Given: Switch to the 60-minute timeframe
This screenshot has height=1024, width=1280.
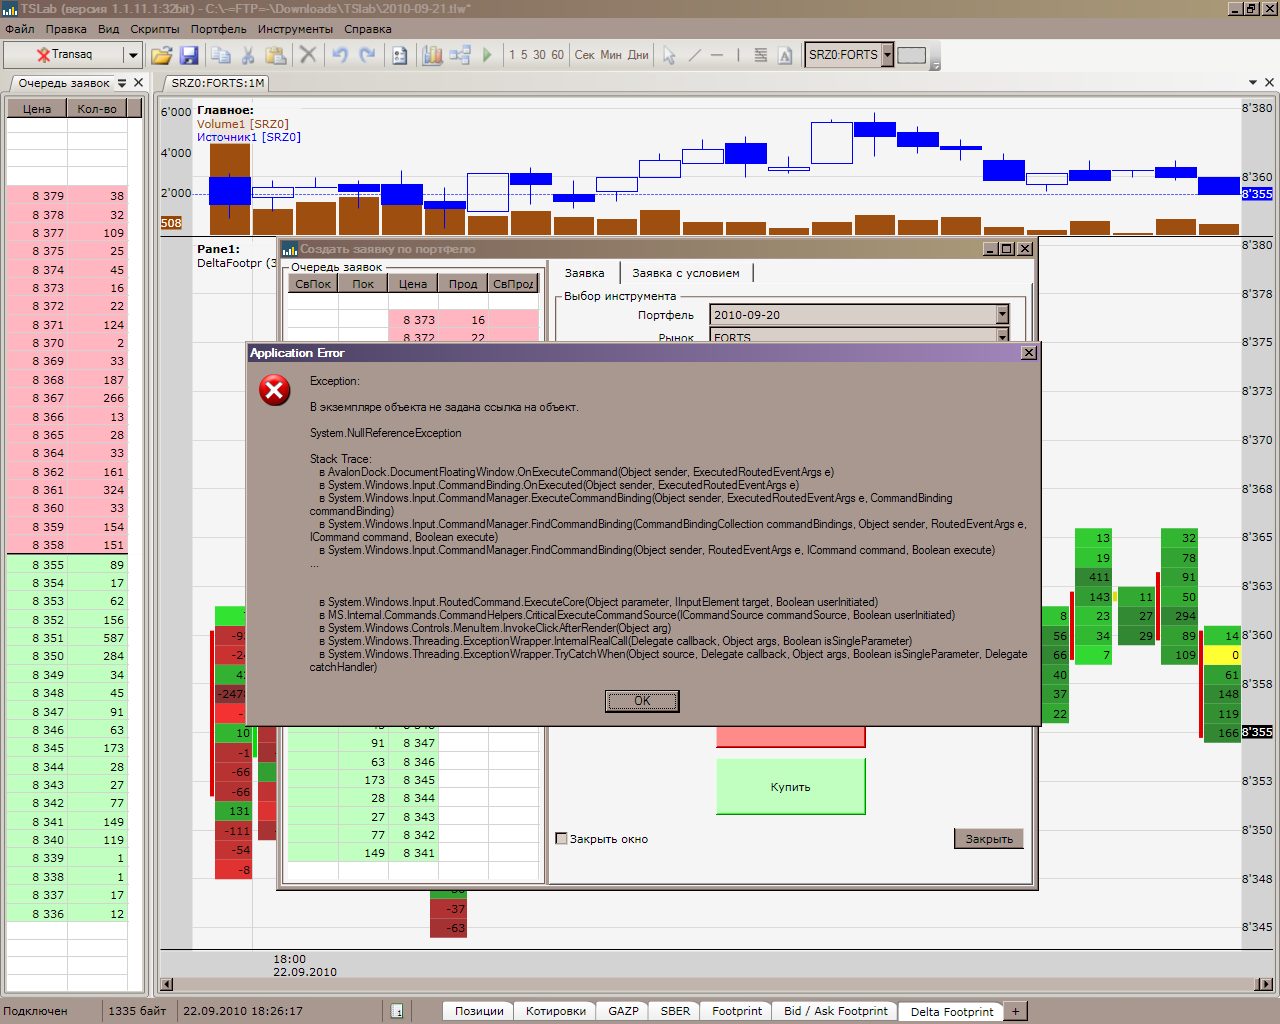Looking at the screenshot, I should tap(557, 55).
